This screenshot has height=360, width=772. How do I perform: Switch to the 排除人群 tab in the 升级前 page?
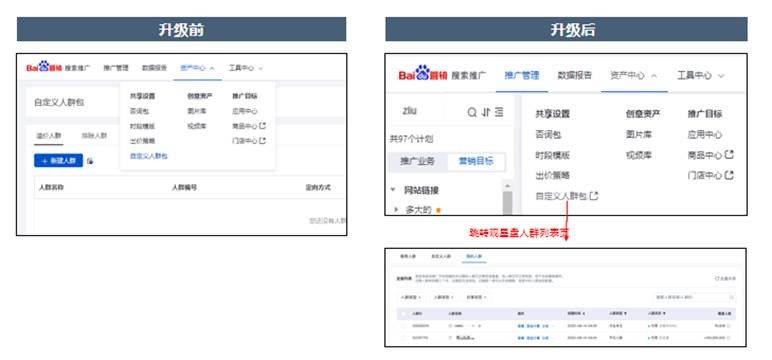point(94,136)
